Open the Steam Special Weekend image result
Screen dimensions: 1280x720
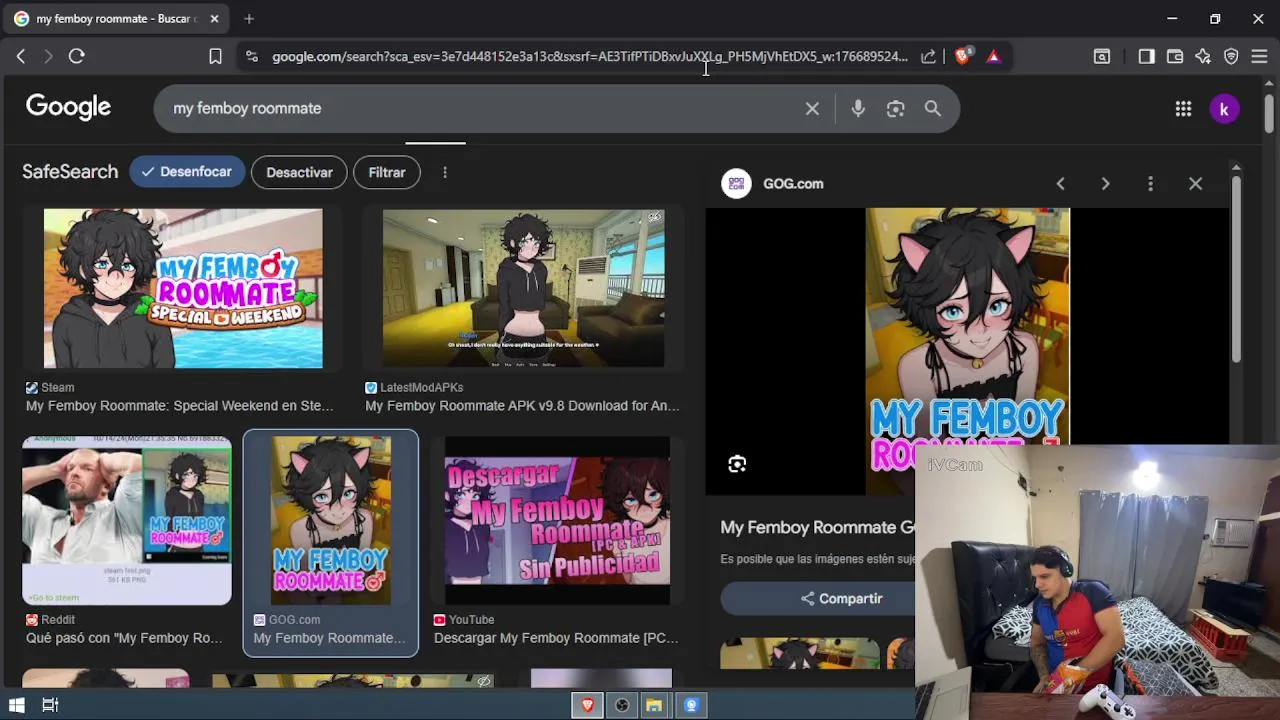[x=183, y=288]
